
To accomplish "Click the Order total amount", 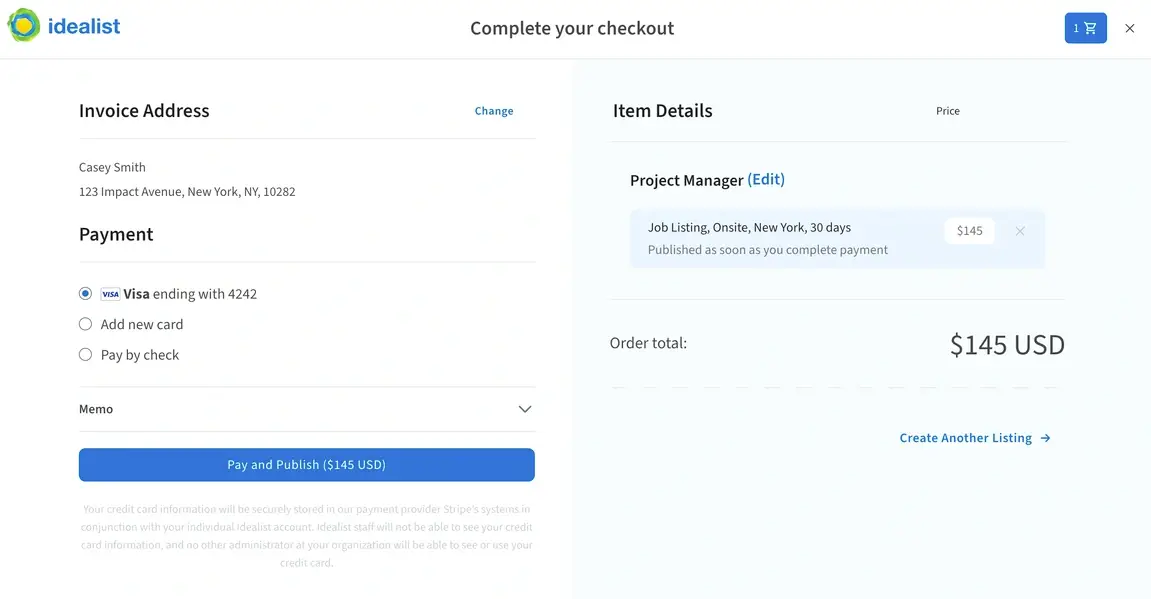I will [1007, 344].
